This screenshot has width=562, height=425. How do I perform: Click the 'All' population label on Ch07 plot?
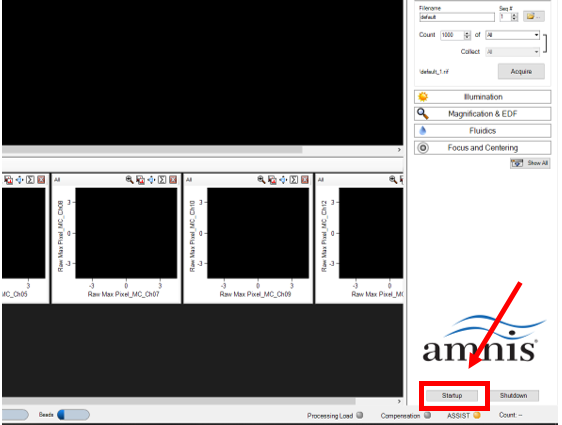coord(57,180)
